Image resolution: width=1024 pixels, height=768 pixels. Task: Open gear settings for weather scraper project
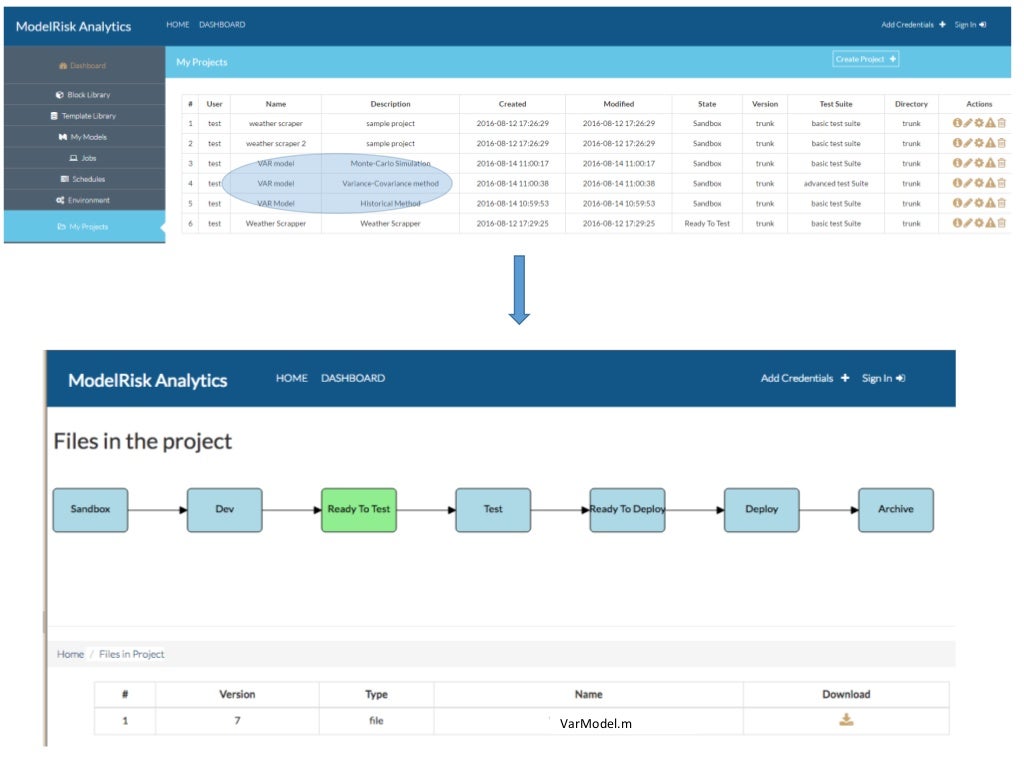979,123
